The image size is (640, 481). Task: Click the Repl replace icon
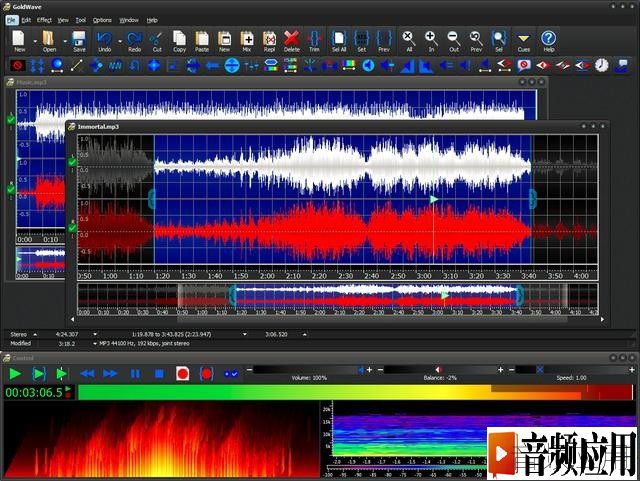269,41
